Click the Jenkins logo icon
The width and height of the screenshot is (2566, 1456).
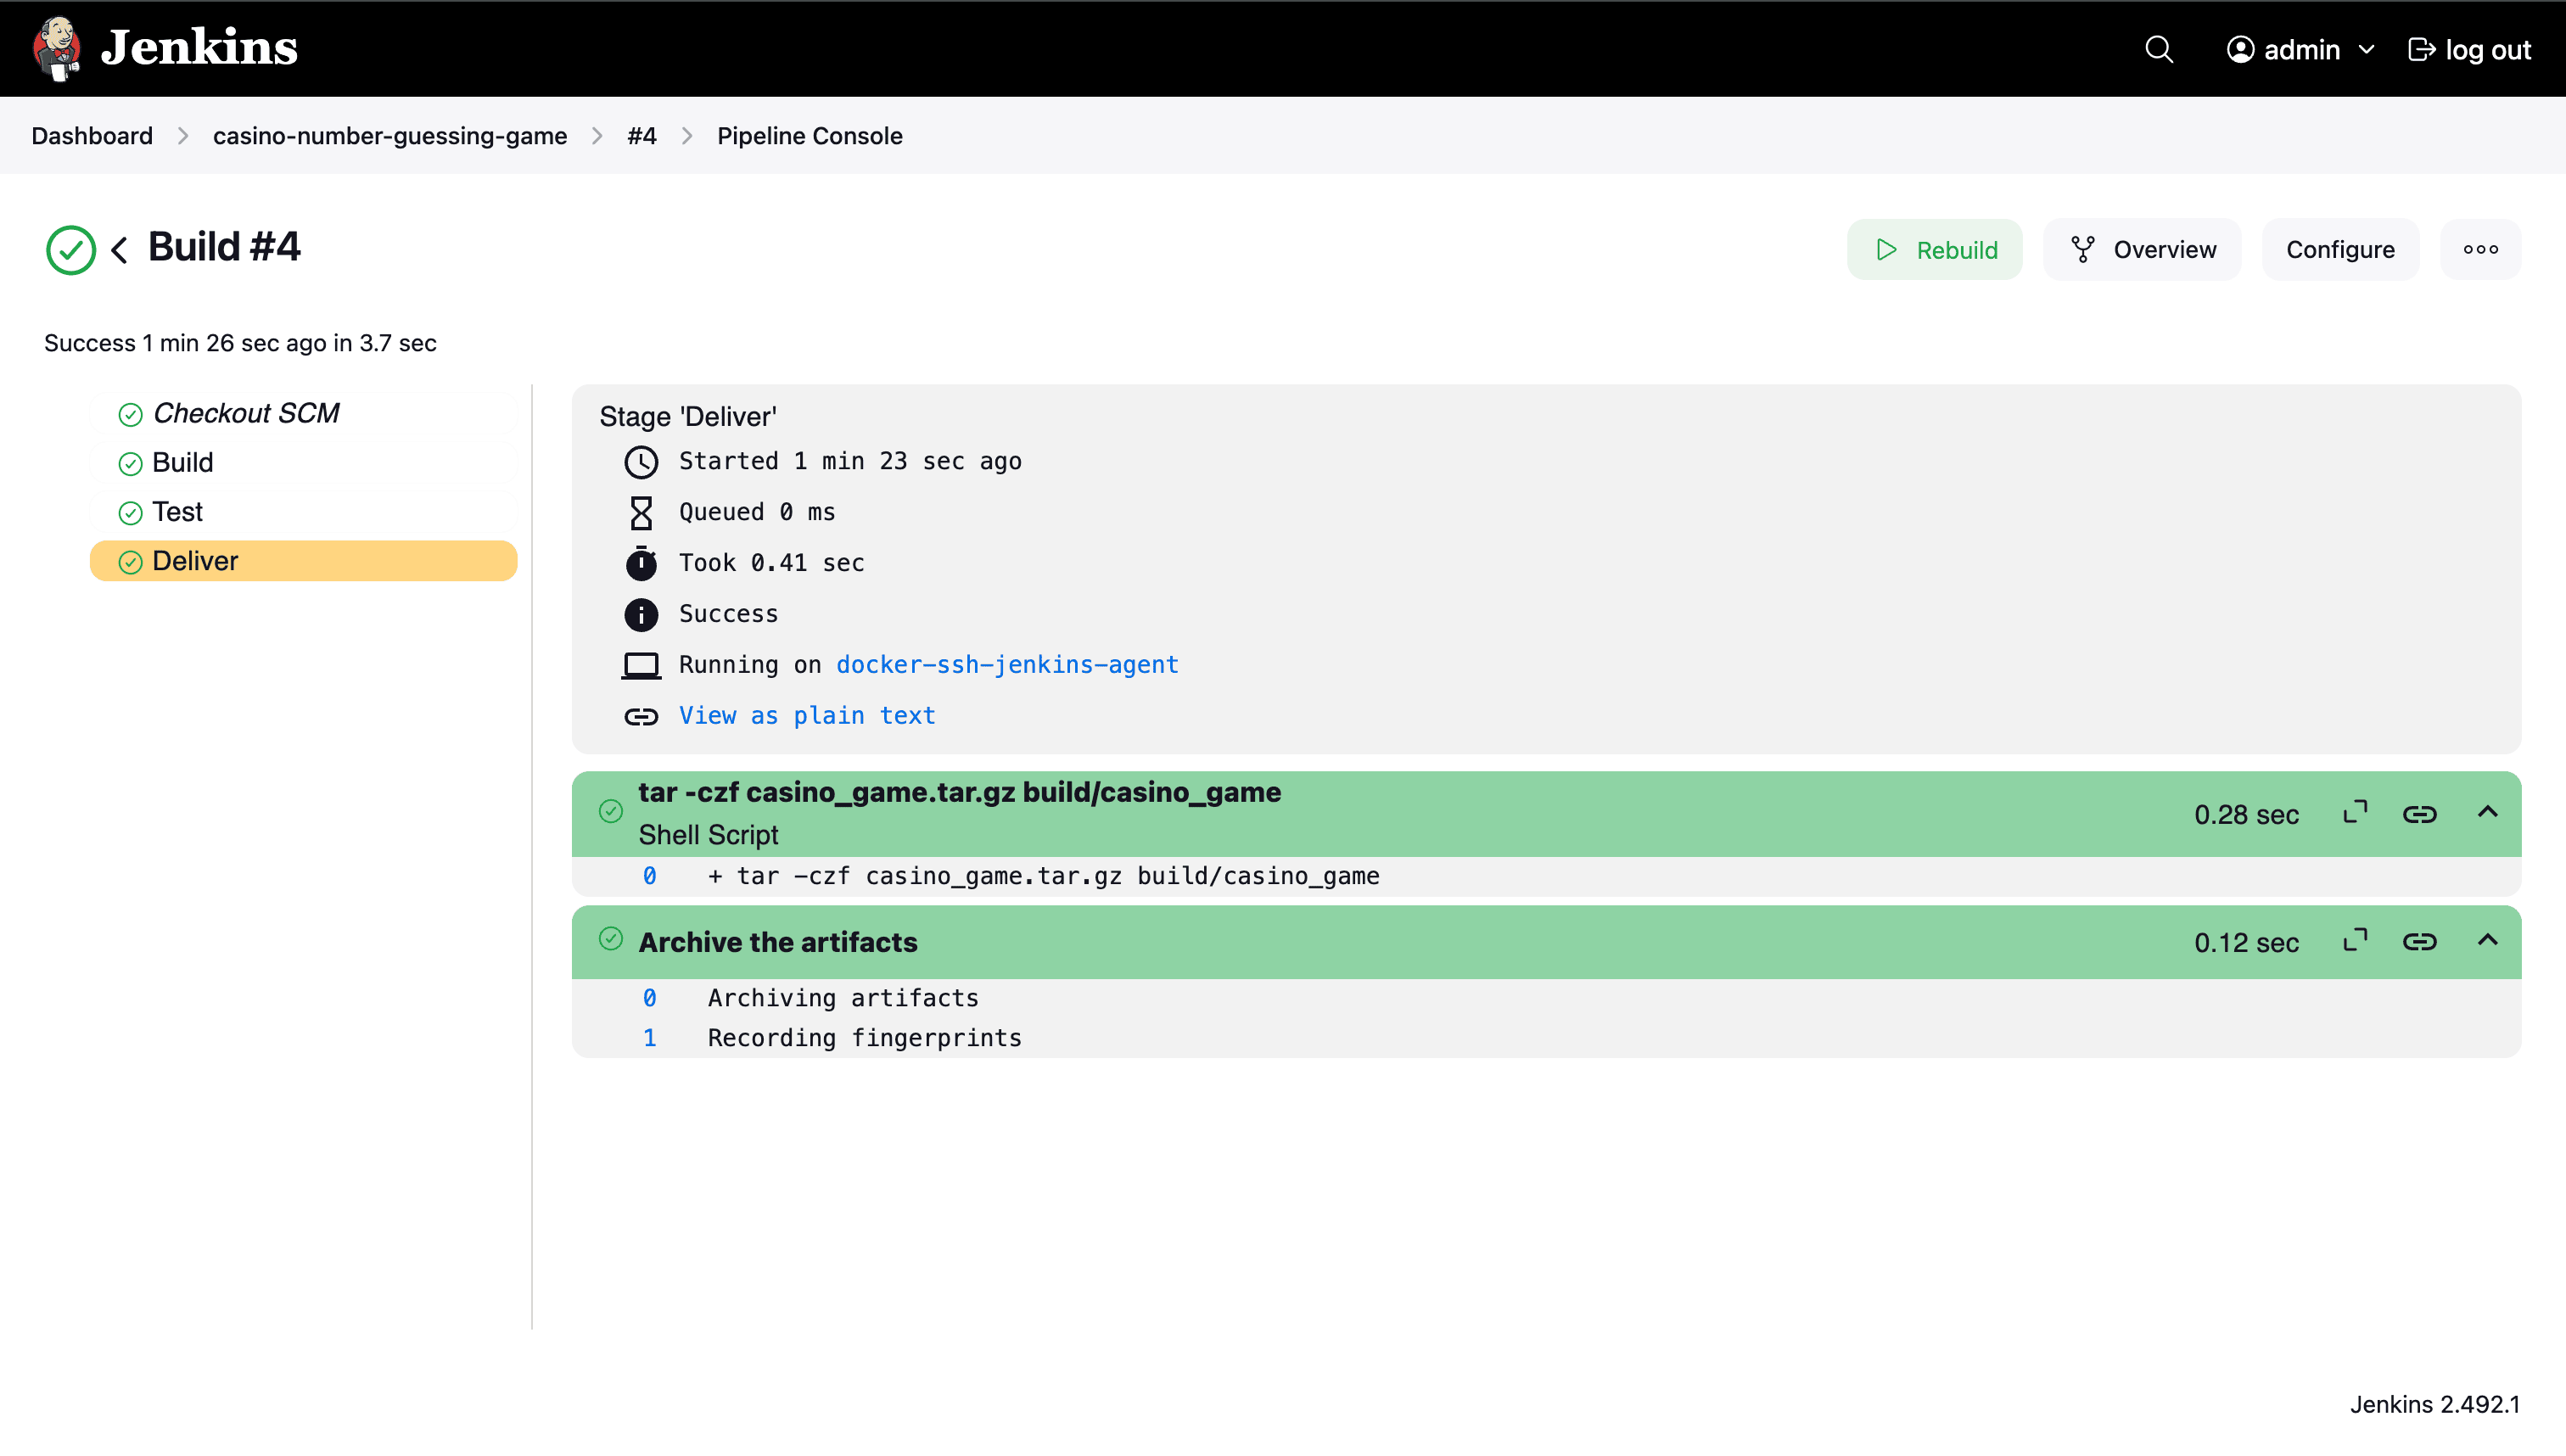tap(57, 48)
